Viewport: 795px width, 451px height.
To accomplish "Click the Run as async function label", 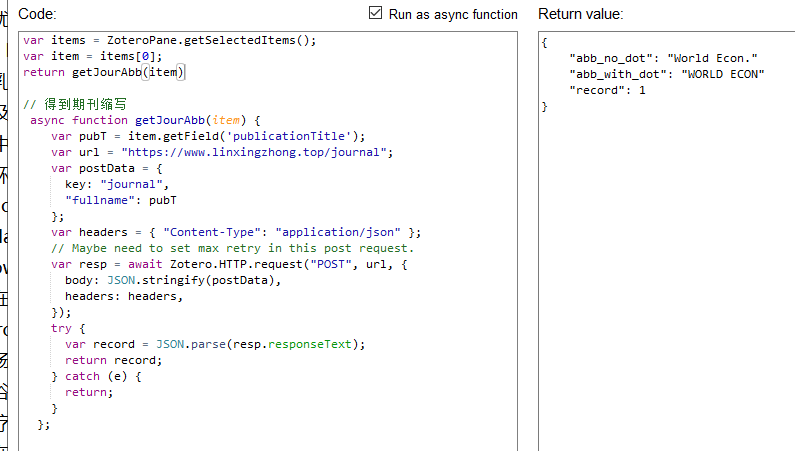I will click(x=453, y=14).
